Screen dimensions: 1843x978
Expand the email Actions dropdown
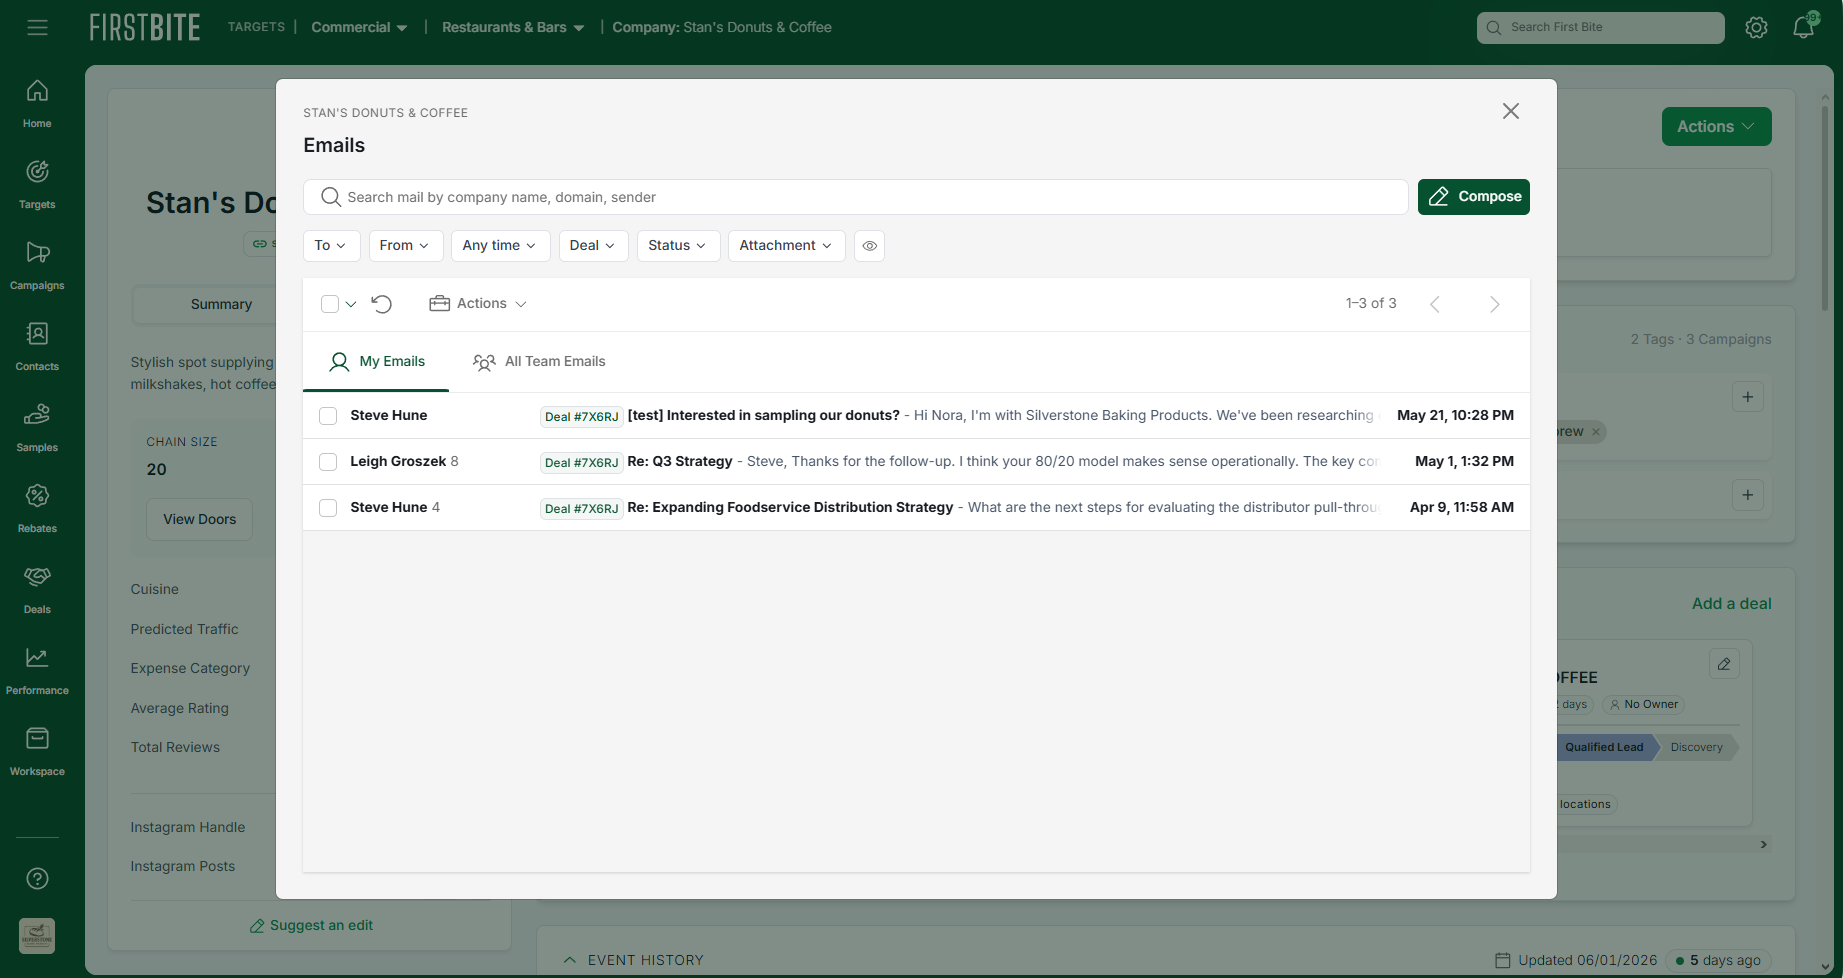[x=478, y=304]
